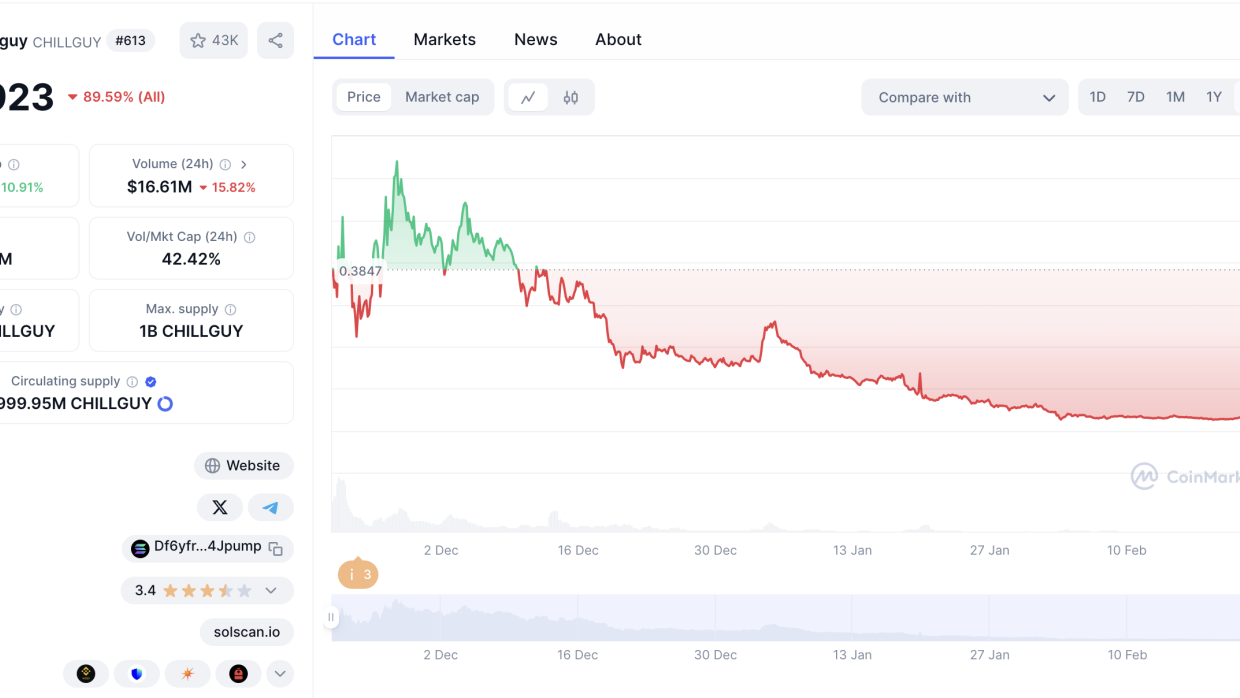
Task: Add CHILLGUY to watchlist via star icon
Action: pos(213,41)
